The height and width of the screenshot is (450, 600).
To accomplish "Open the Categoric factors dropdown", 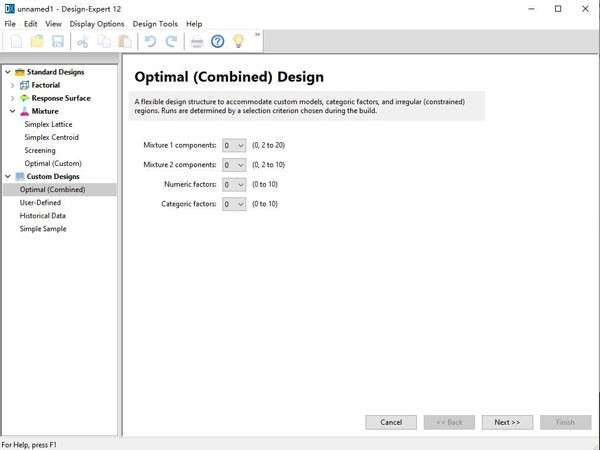I will (x=234, y=204).
